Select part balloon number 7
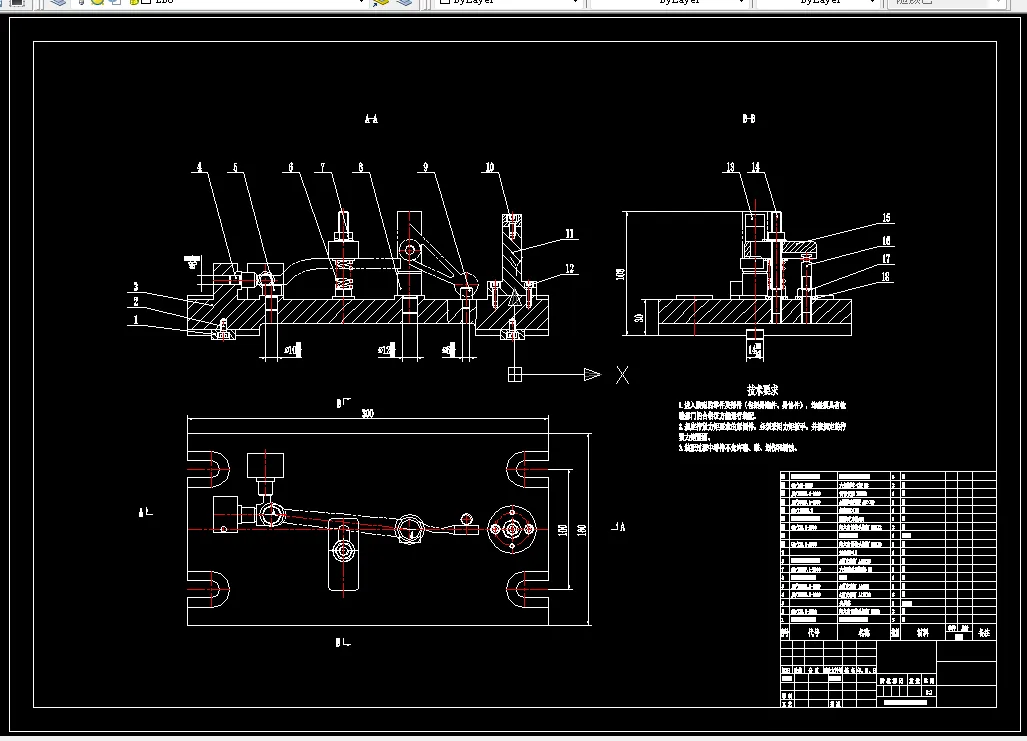This screenshot has height=741, width=1027. [x=322, y=167]
